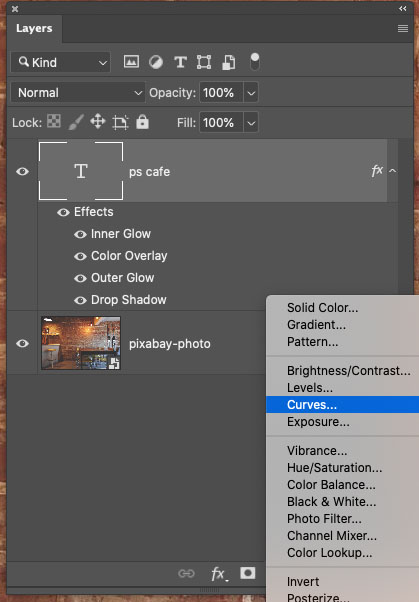Image resolution: width=419 pixels, height=602 pixels.
Task: Lock transparent pixels icon
Action: click(x=54, y=121)
